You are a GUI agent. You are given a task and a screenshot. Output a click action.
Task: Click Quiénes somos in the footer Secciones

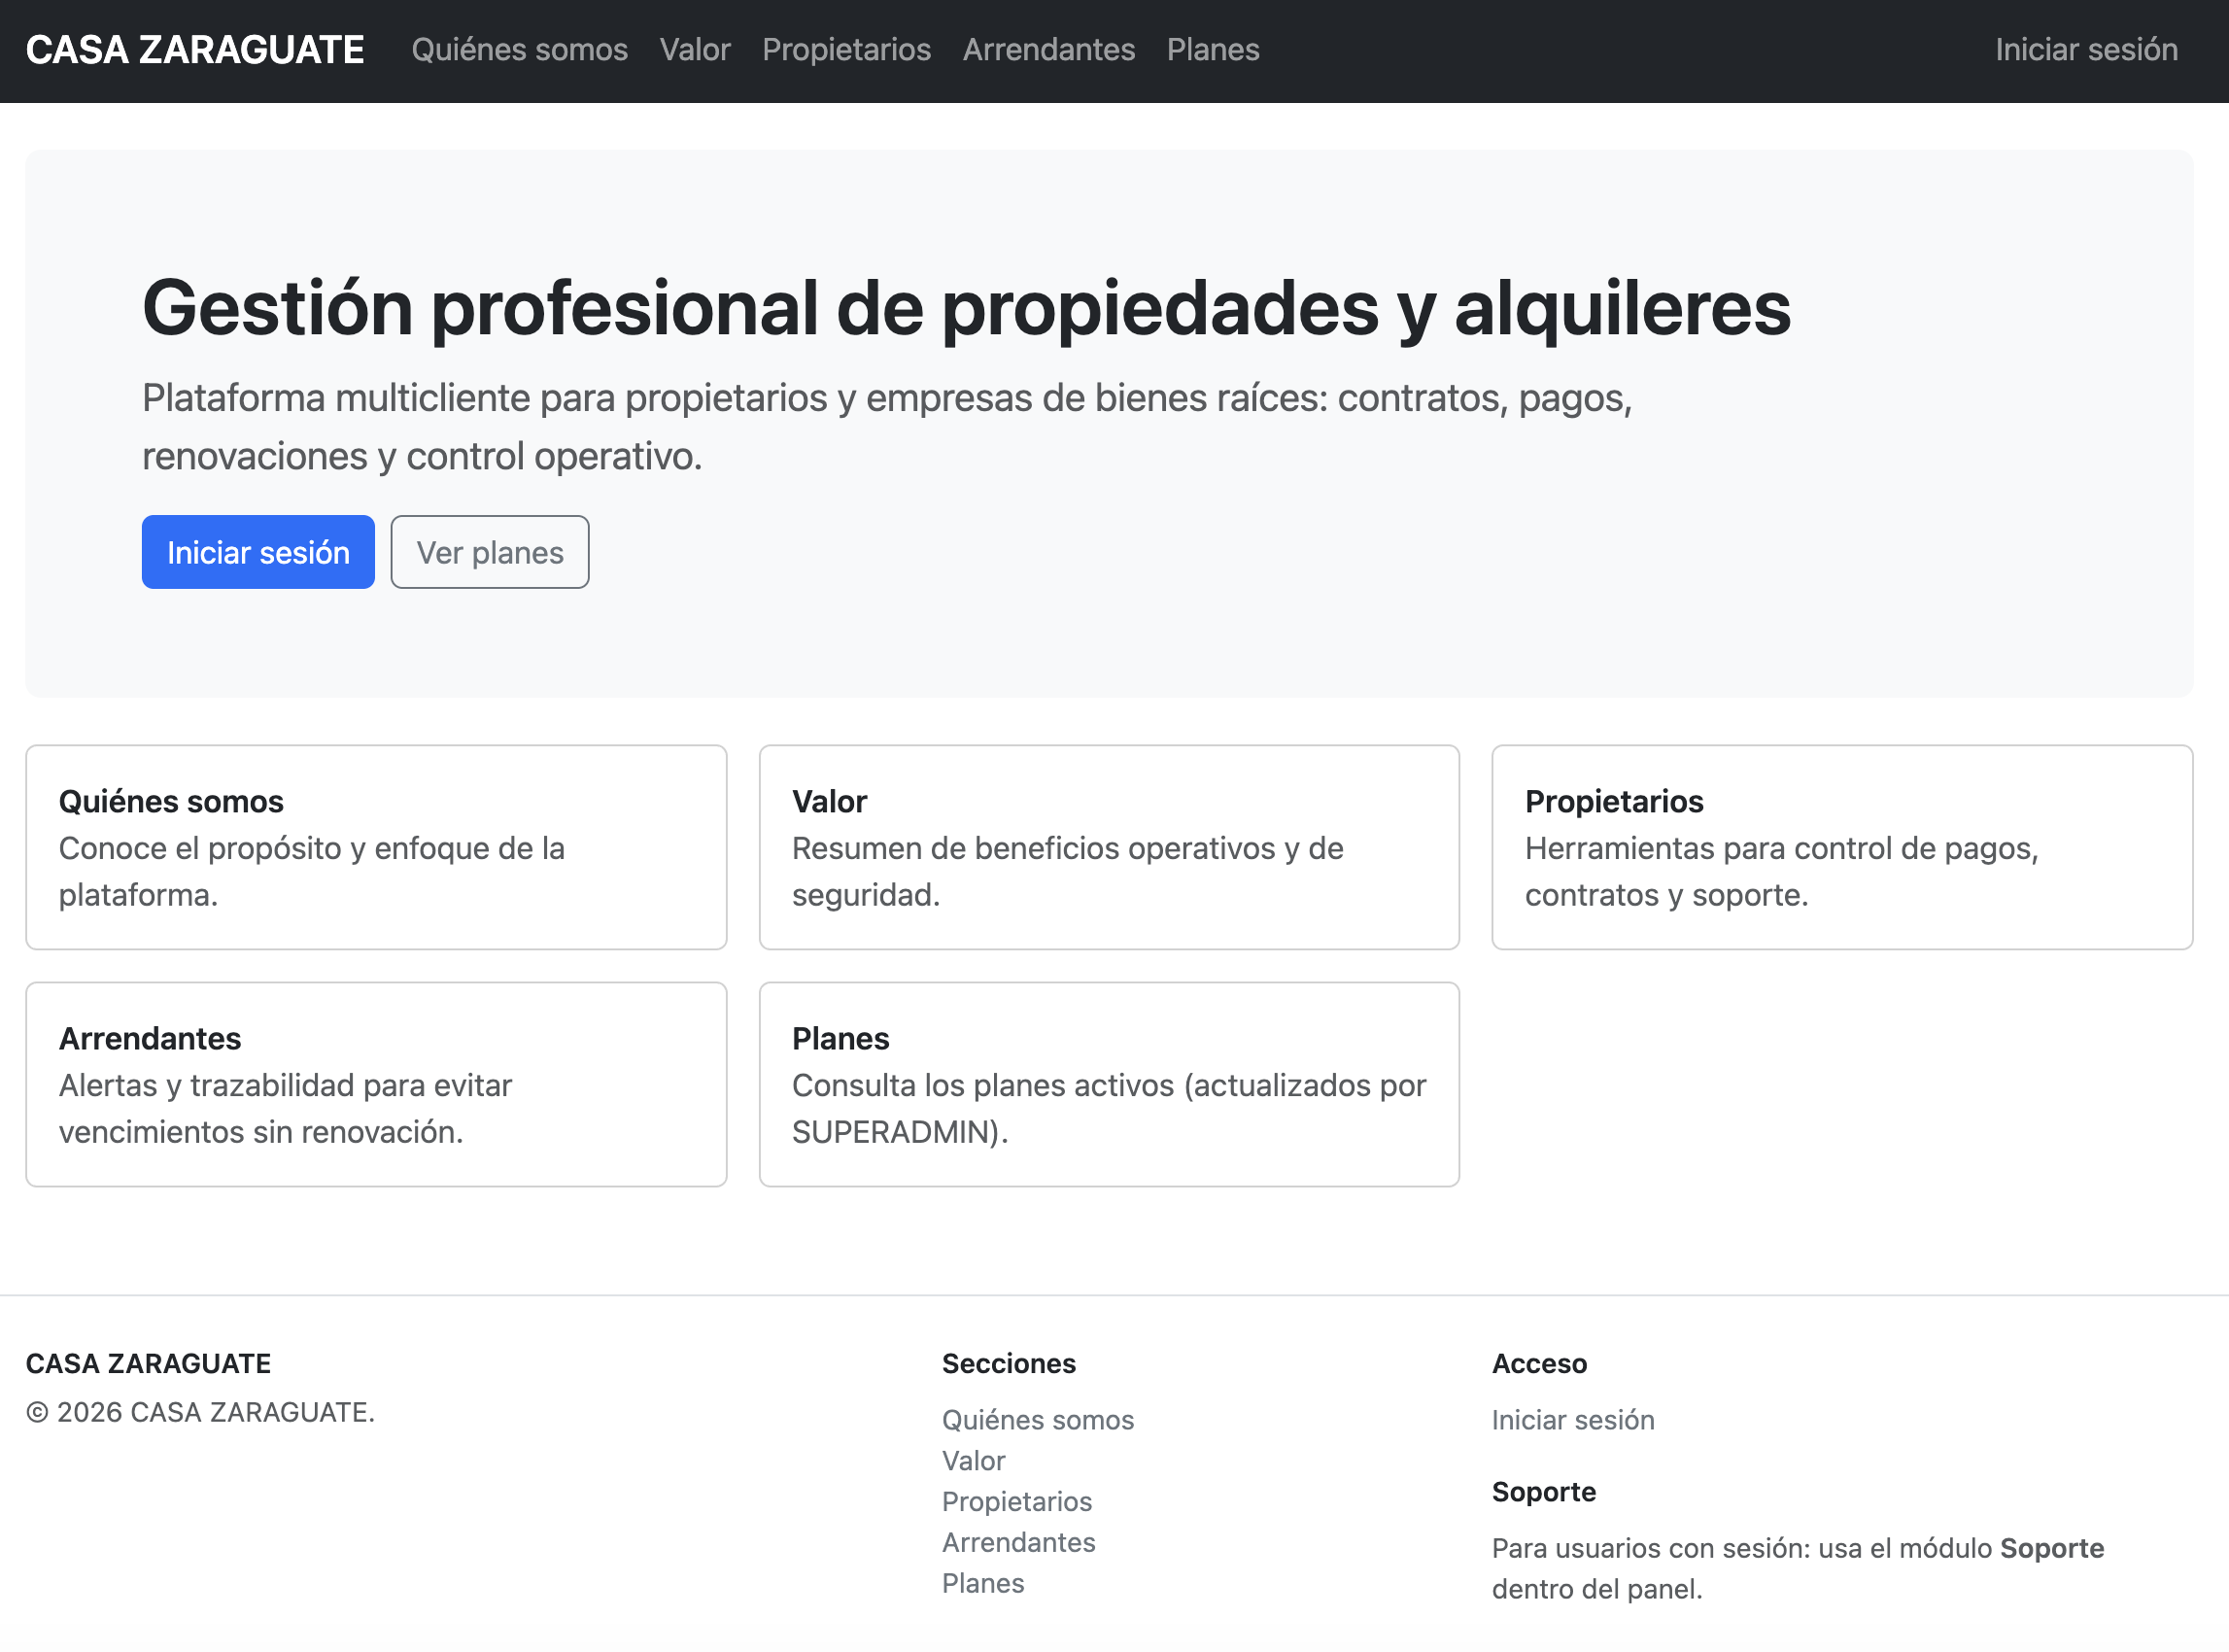coord(1037,1419)
